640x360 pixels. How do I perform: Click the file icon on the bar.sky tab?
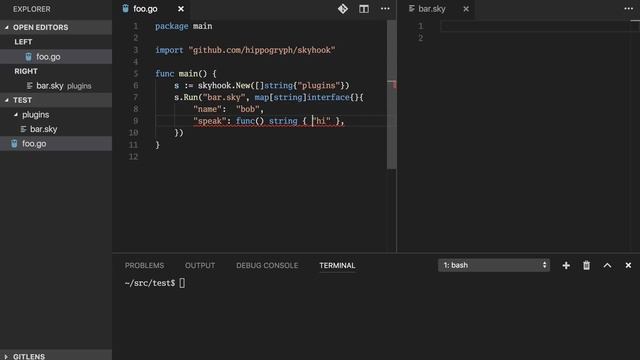pyautogui.click(x=411, y=9)
